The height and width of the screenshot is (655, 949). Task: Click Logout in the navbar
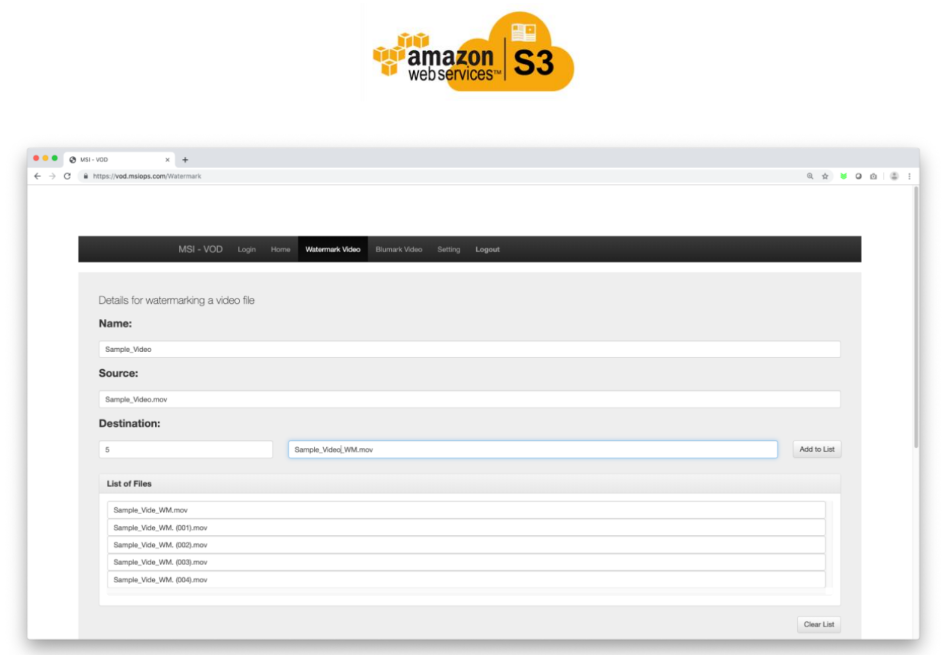[487, 249]
